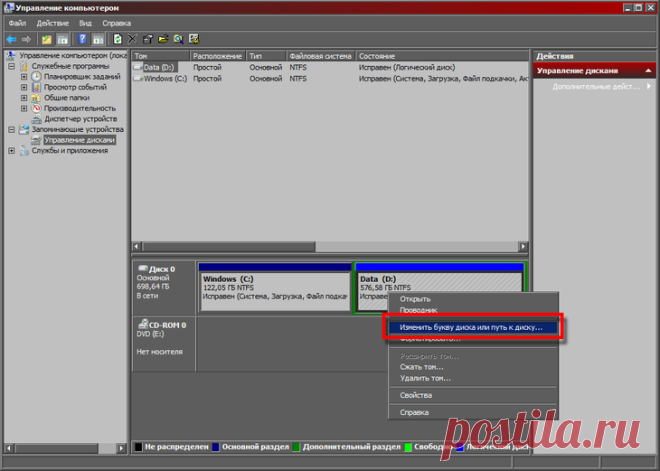The height and width of the screenshot is (471, 660).
Task: Click Дополнительные действия in Actions pane
Action: coord(596,87)
